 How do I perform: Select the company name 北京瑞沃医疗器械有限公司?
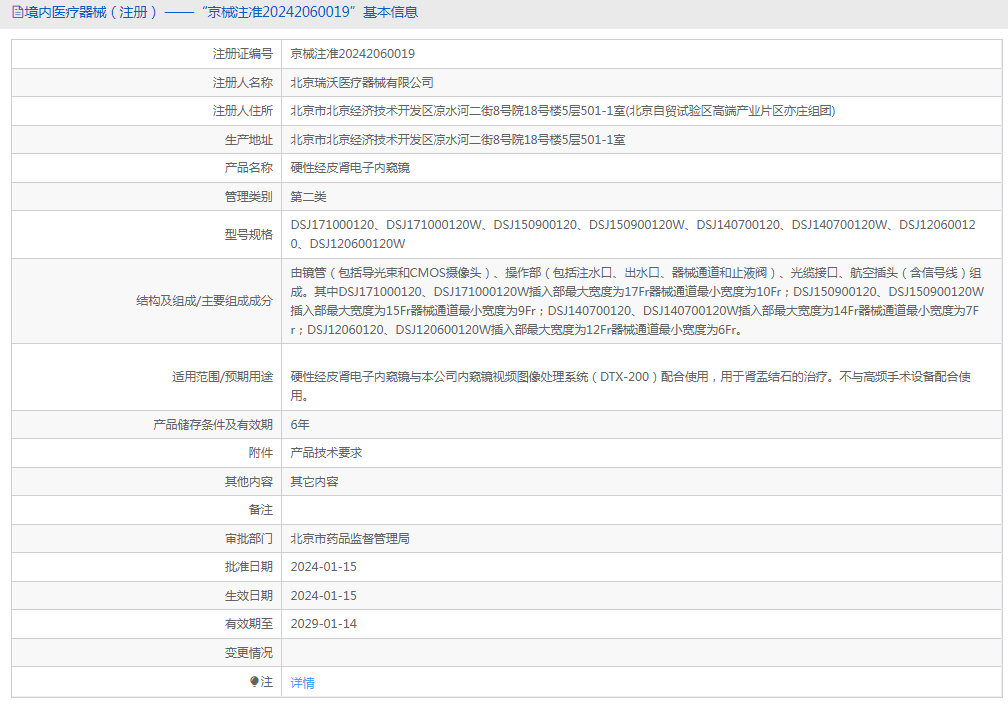coord(361,82)
